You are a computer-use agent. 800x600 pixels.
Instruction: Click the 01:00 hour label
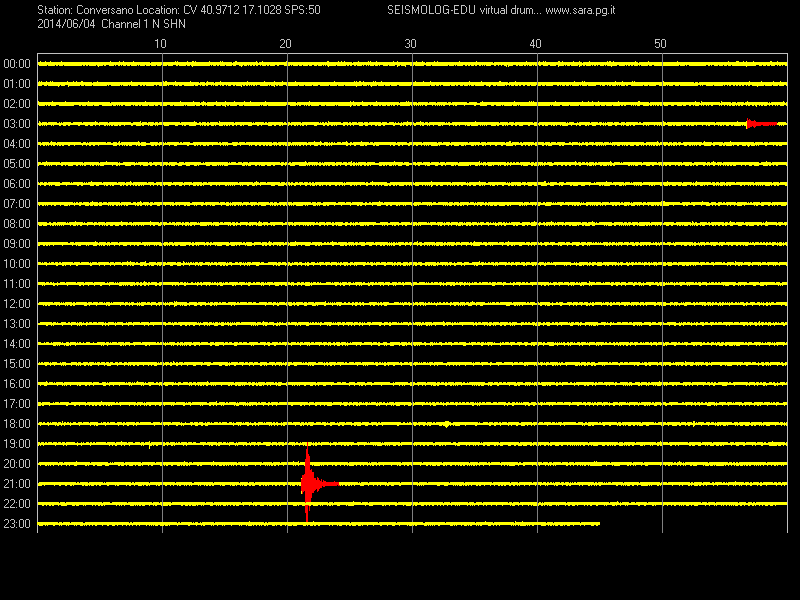[x=17, y=84]
